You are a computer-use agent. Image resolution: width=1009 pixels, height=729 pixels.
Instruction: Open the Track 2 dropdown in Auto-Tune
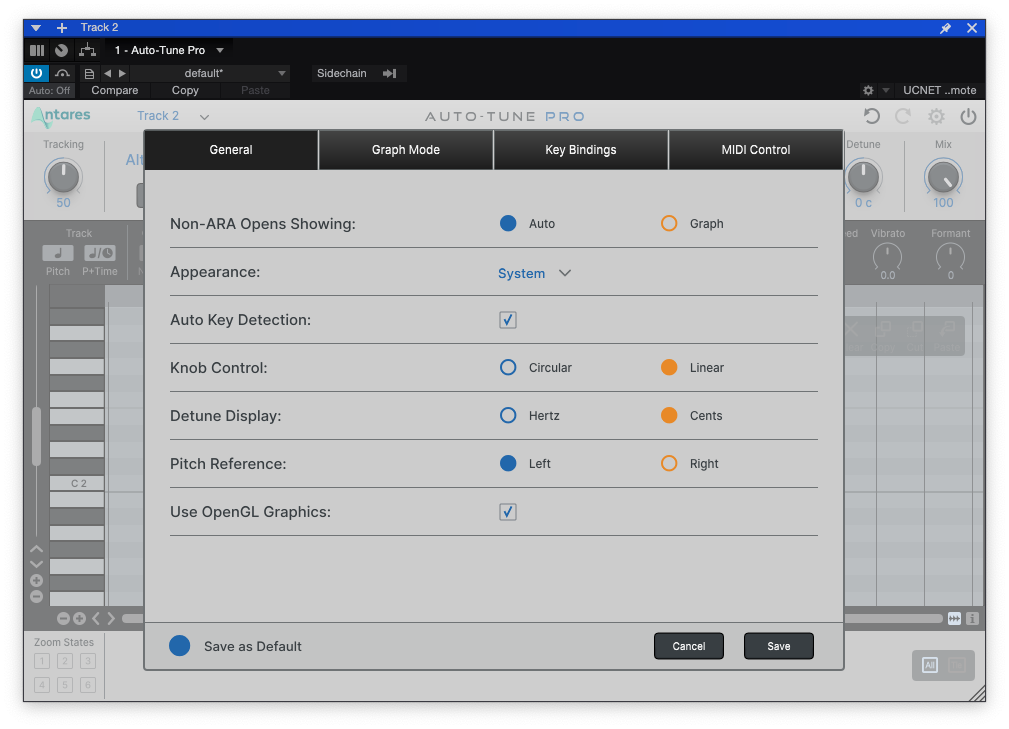click(172, 116)
